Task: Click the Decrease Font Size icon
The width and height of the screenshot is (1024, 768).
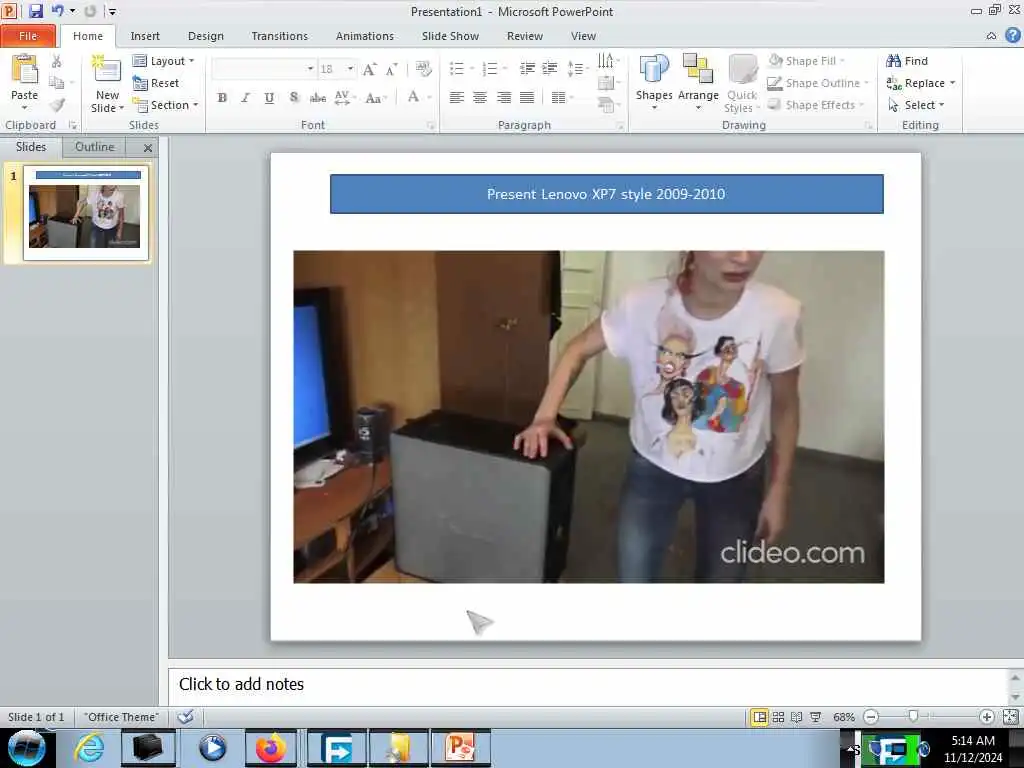Action: click(392, 69)
